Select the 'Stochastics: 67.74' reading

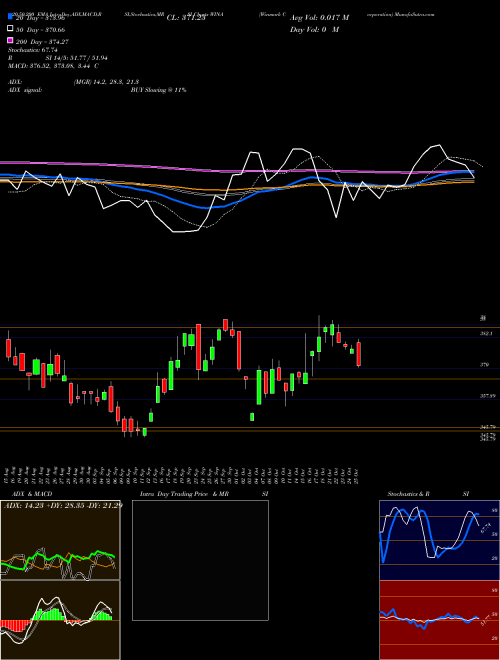(33, 50)
